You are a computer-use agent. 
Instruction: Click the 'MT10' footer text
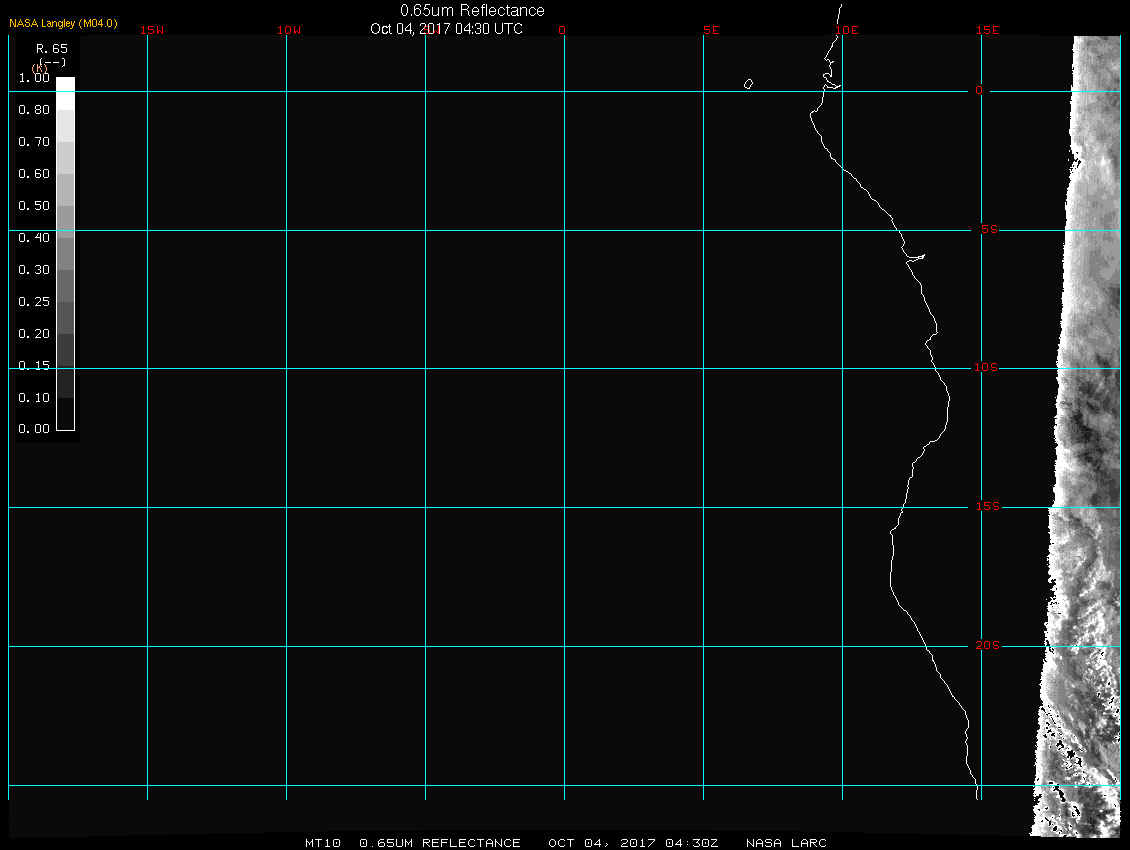point(323,843)
